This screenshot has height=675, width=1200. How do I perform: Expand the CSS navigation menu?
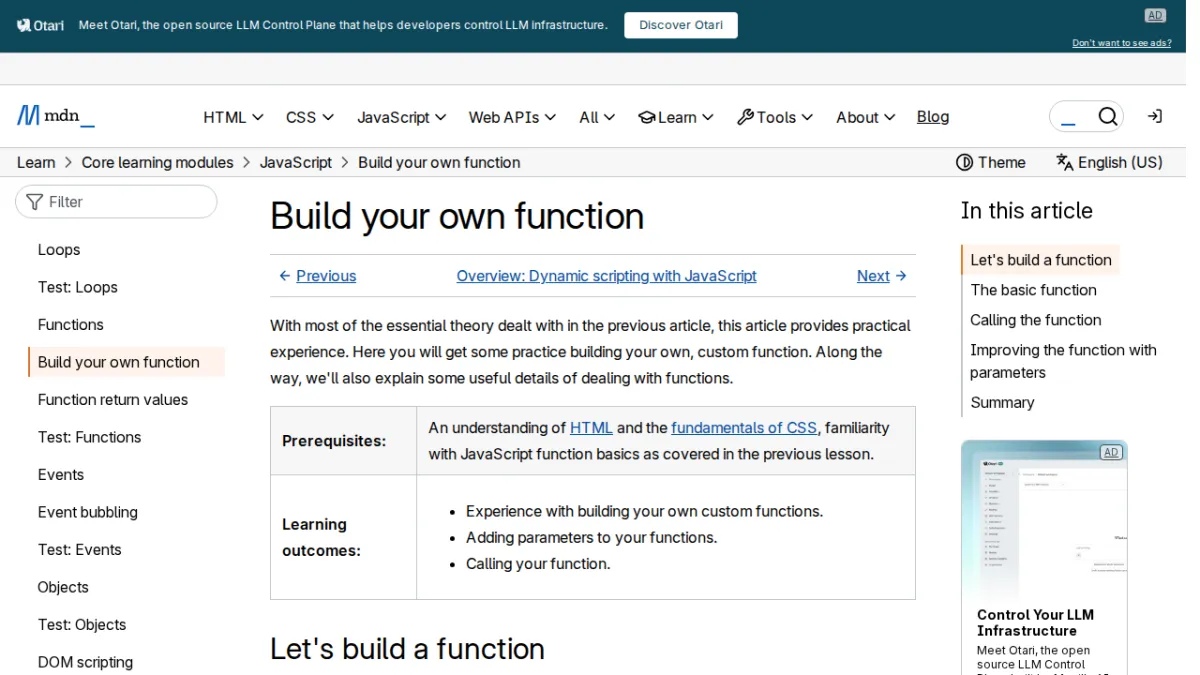tap(310, 117)
